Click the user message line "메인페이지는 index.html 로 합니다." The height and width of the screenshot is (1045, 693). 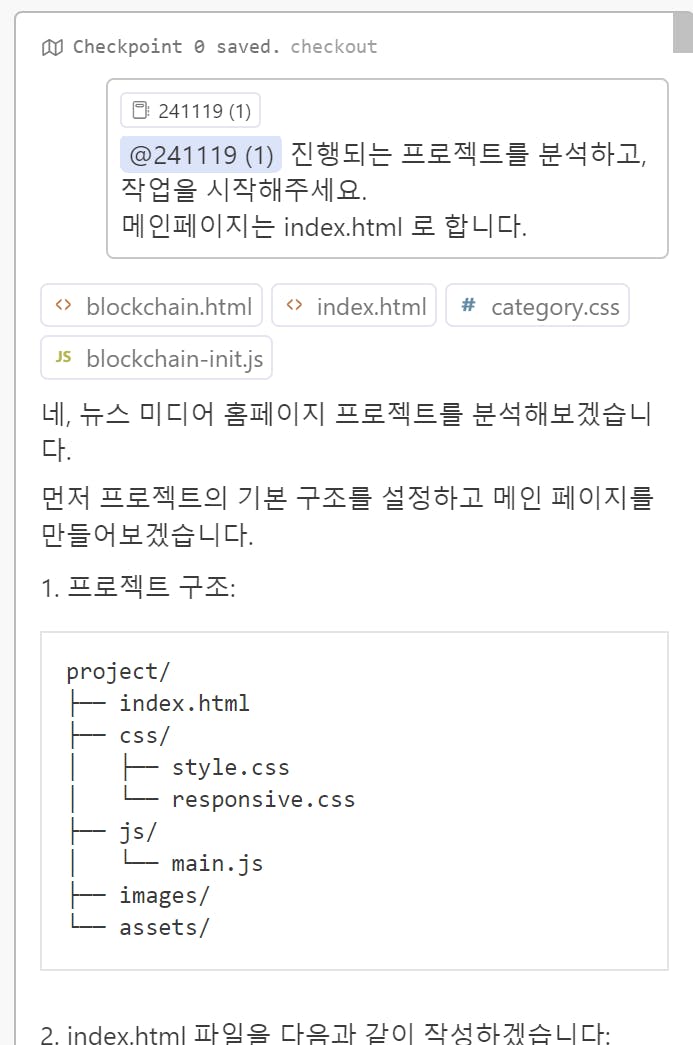click(x=324, y=225)
